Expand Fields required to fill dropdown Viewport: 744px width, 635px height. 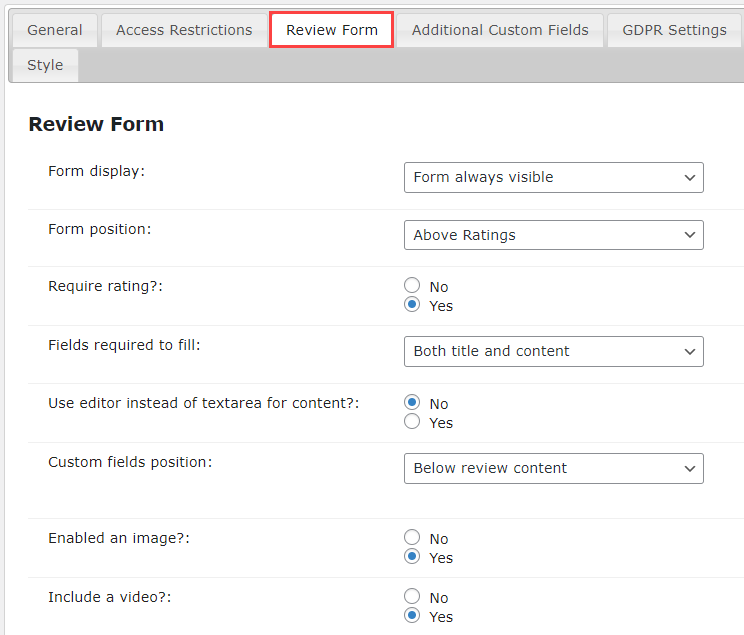coord(553,351)
